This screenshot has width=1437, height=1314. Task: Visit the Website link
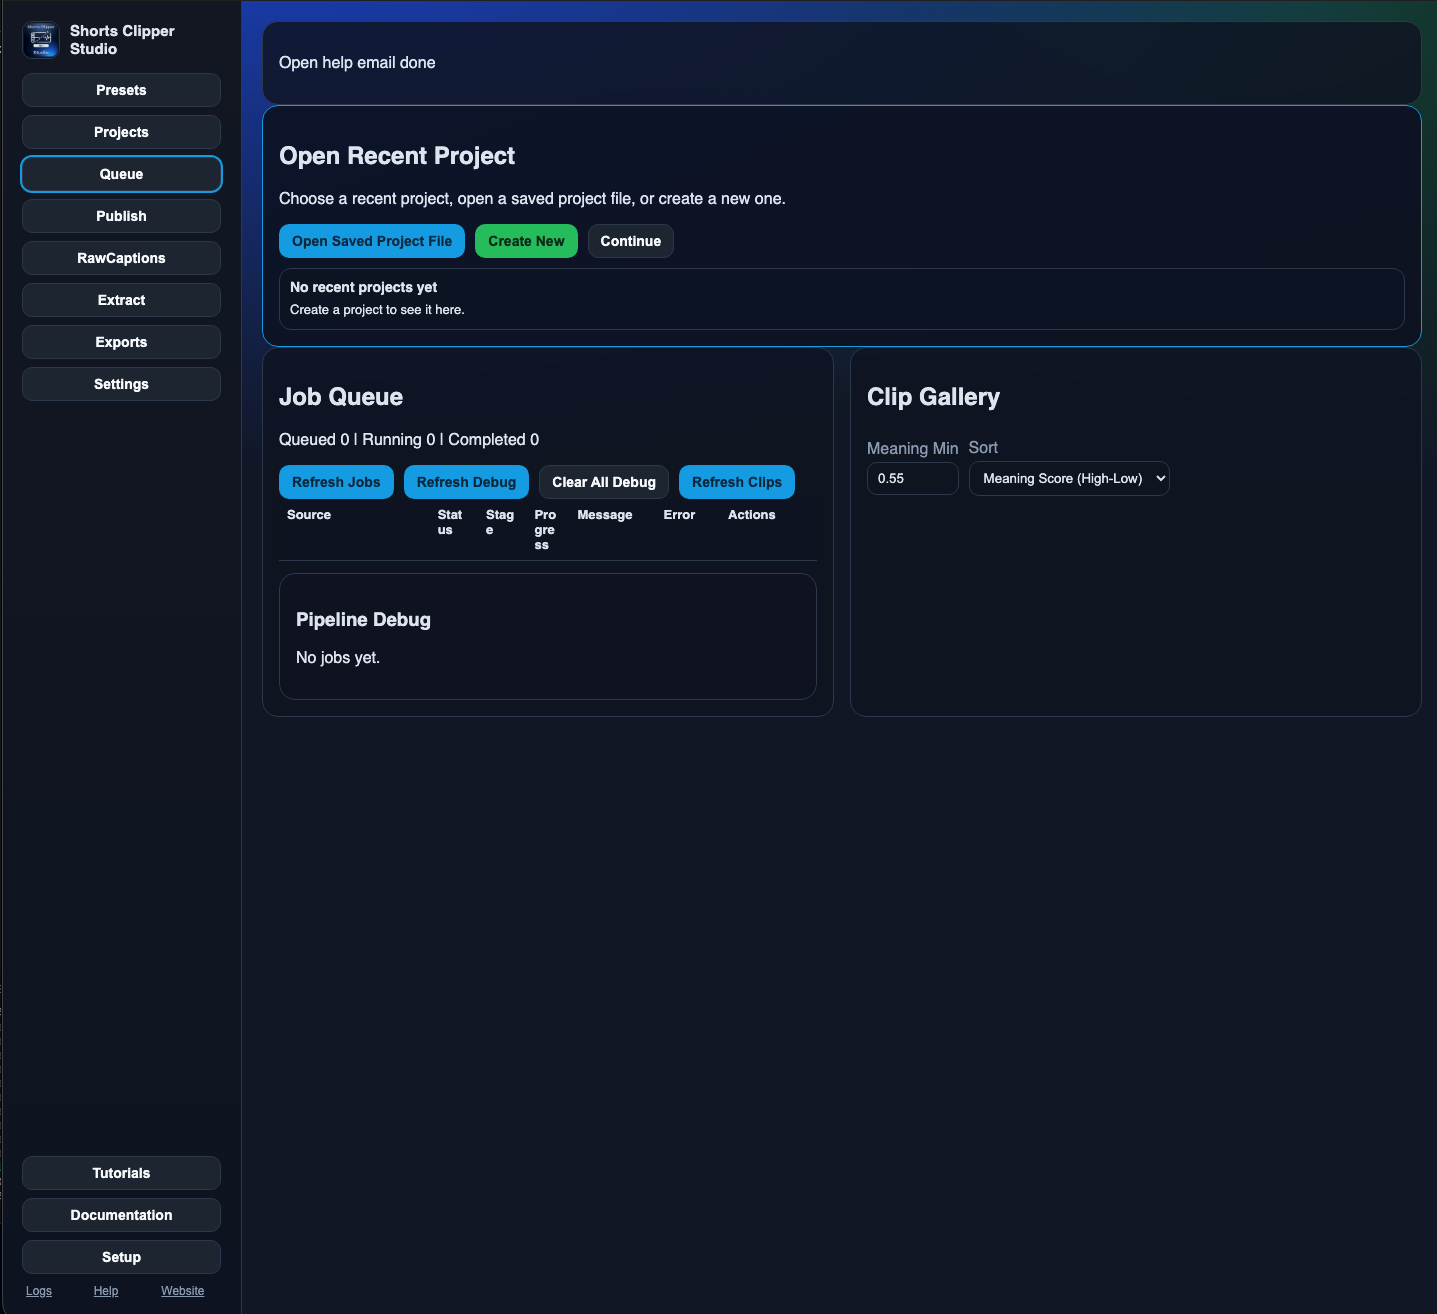click(182, 1291)
